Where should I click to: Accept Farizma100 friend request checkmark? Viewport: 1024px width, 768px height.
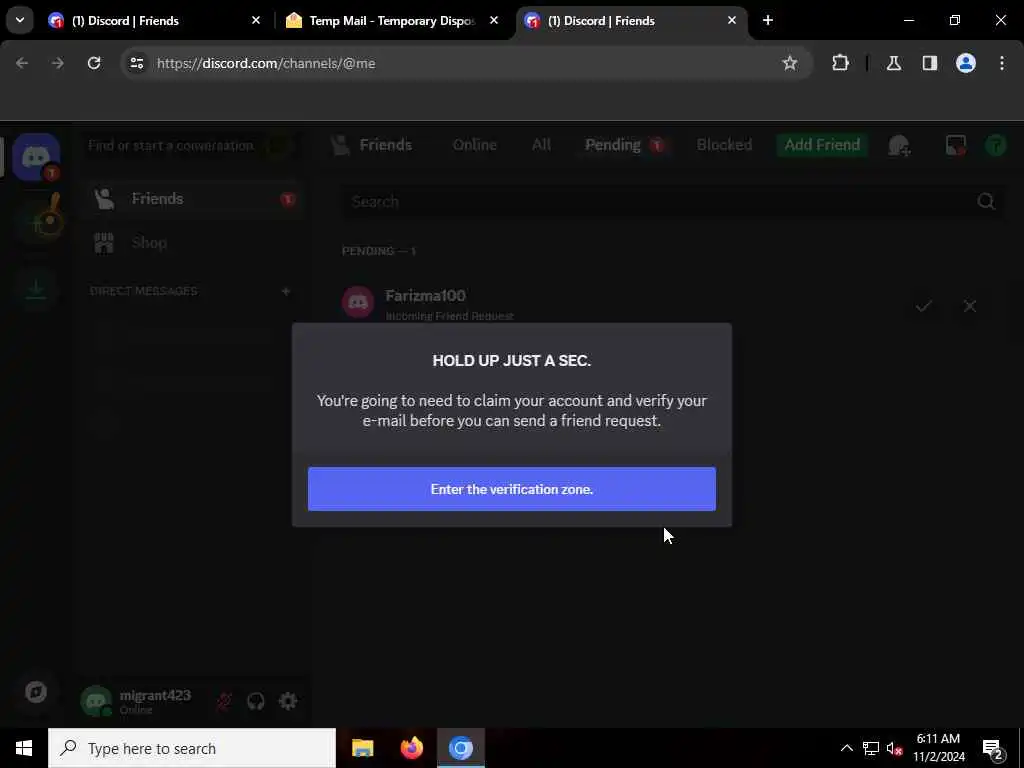click(x=923, y=306)
